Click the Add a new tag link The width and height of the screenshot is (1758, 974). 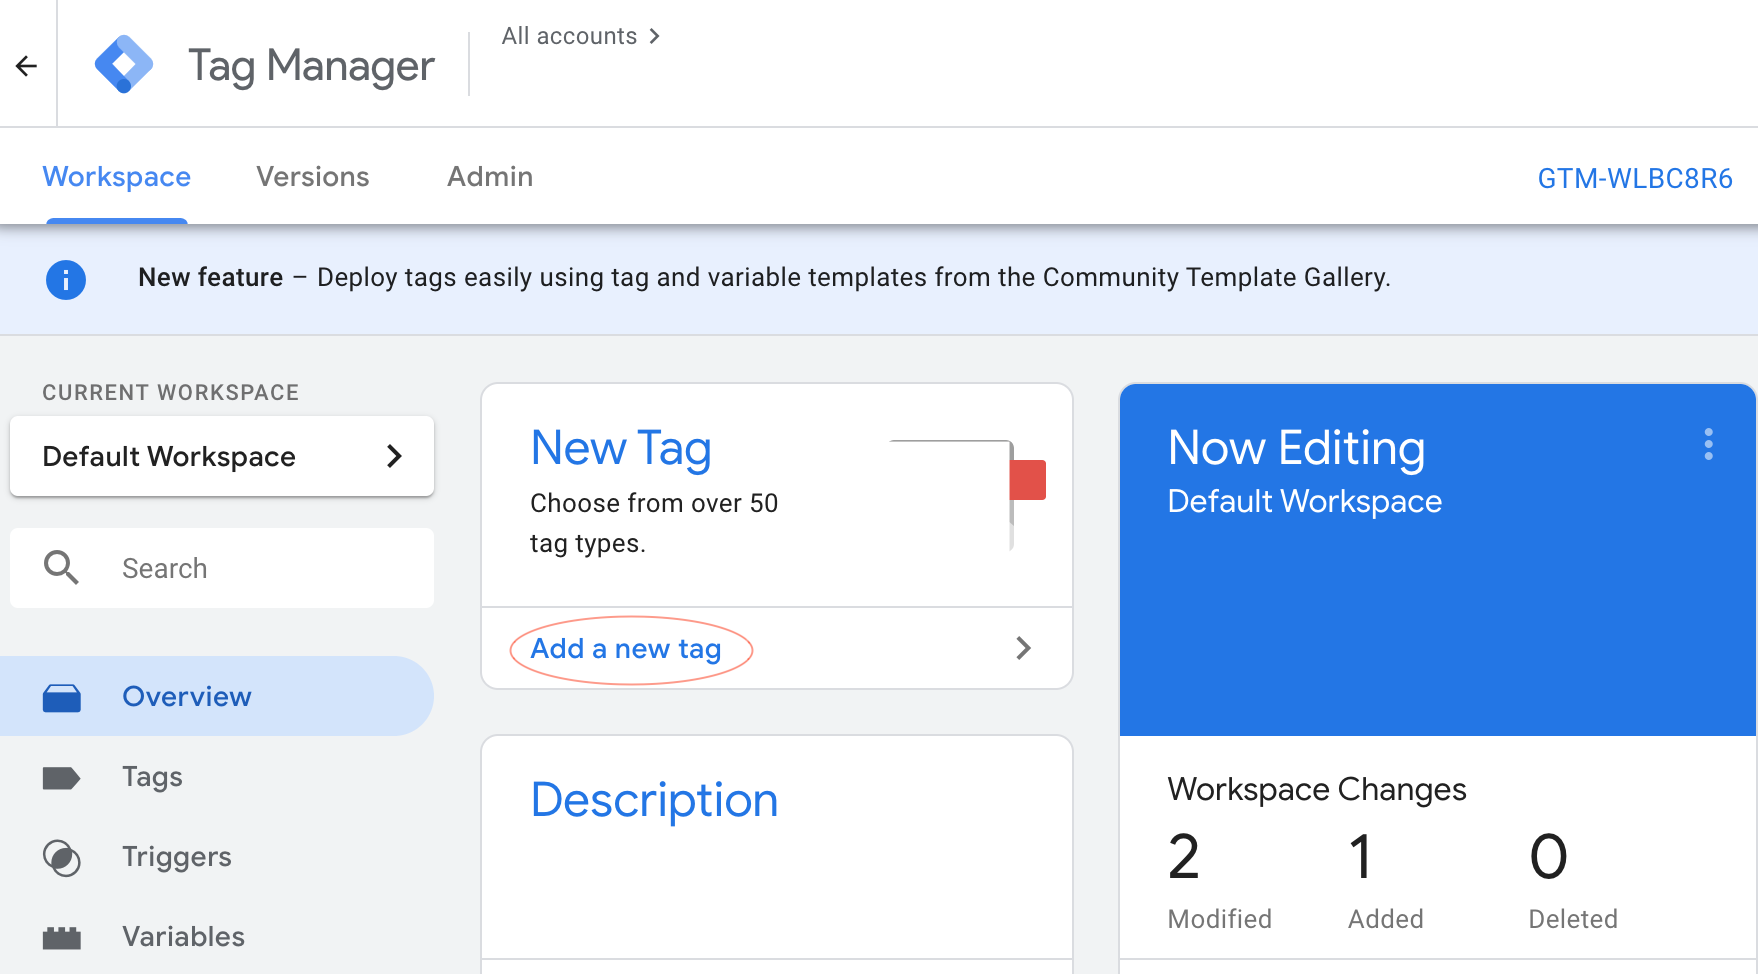(626, 649)
